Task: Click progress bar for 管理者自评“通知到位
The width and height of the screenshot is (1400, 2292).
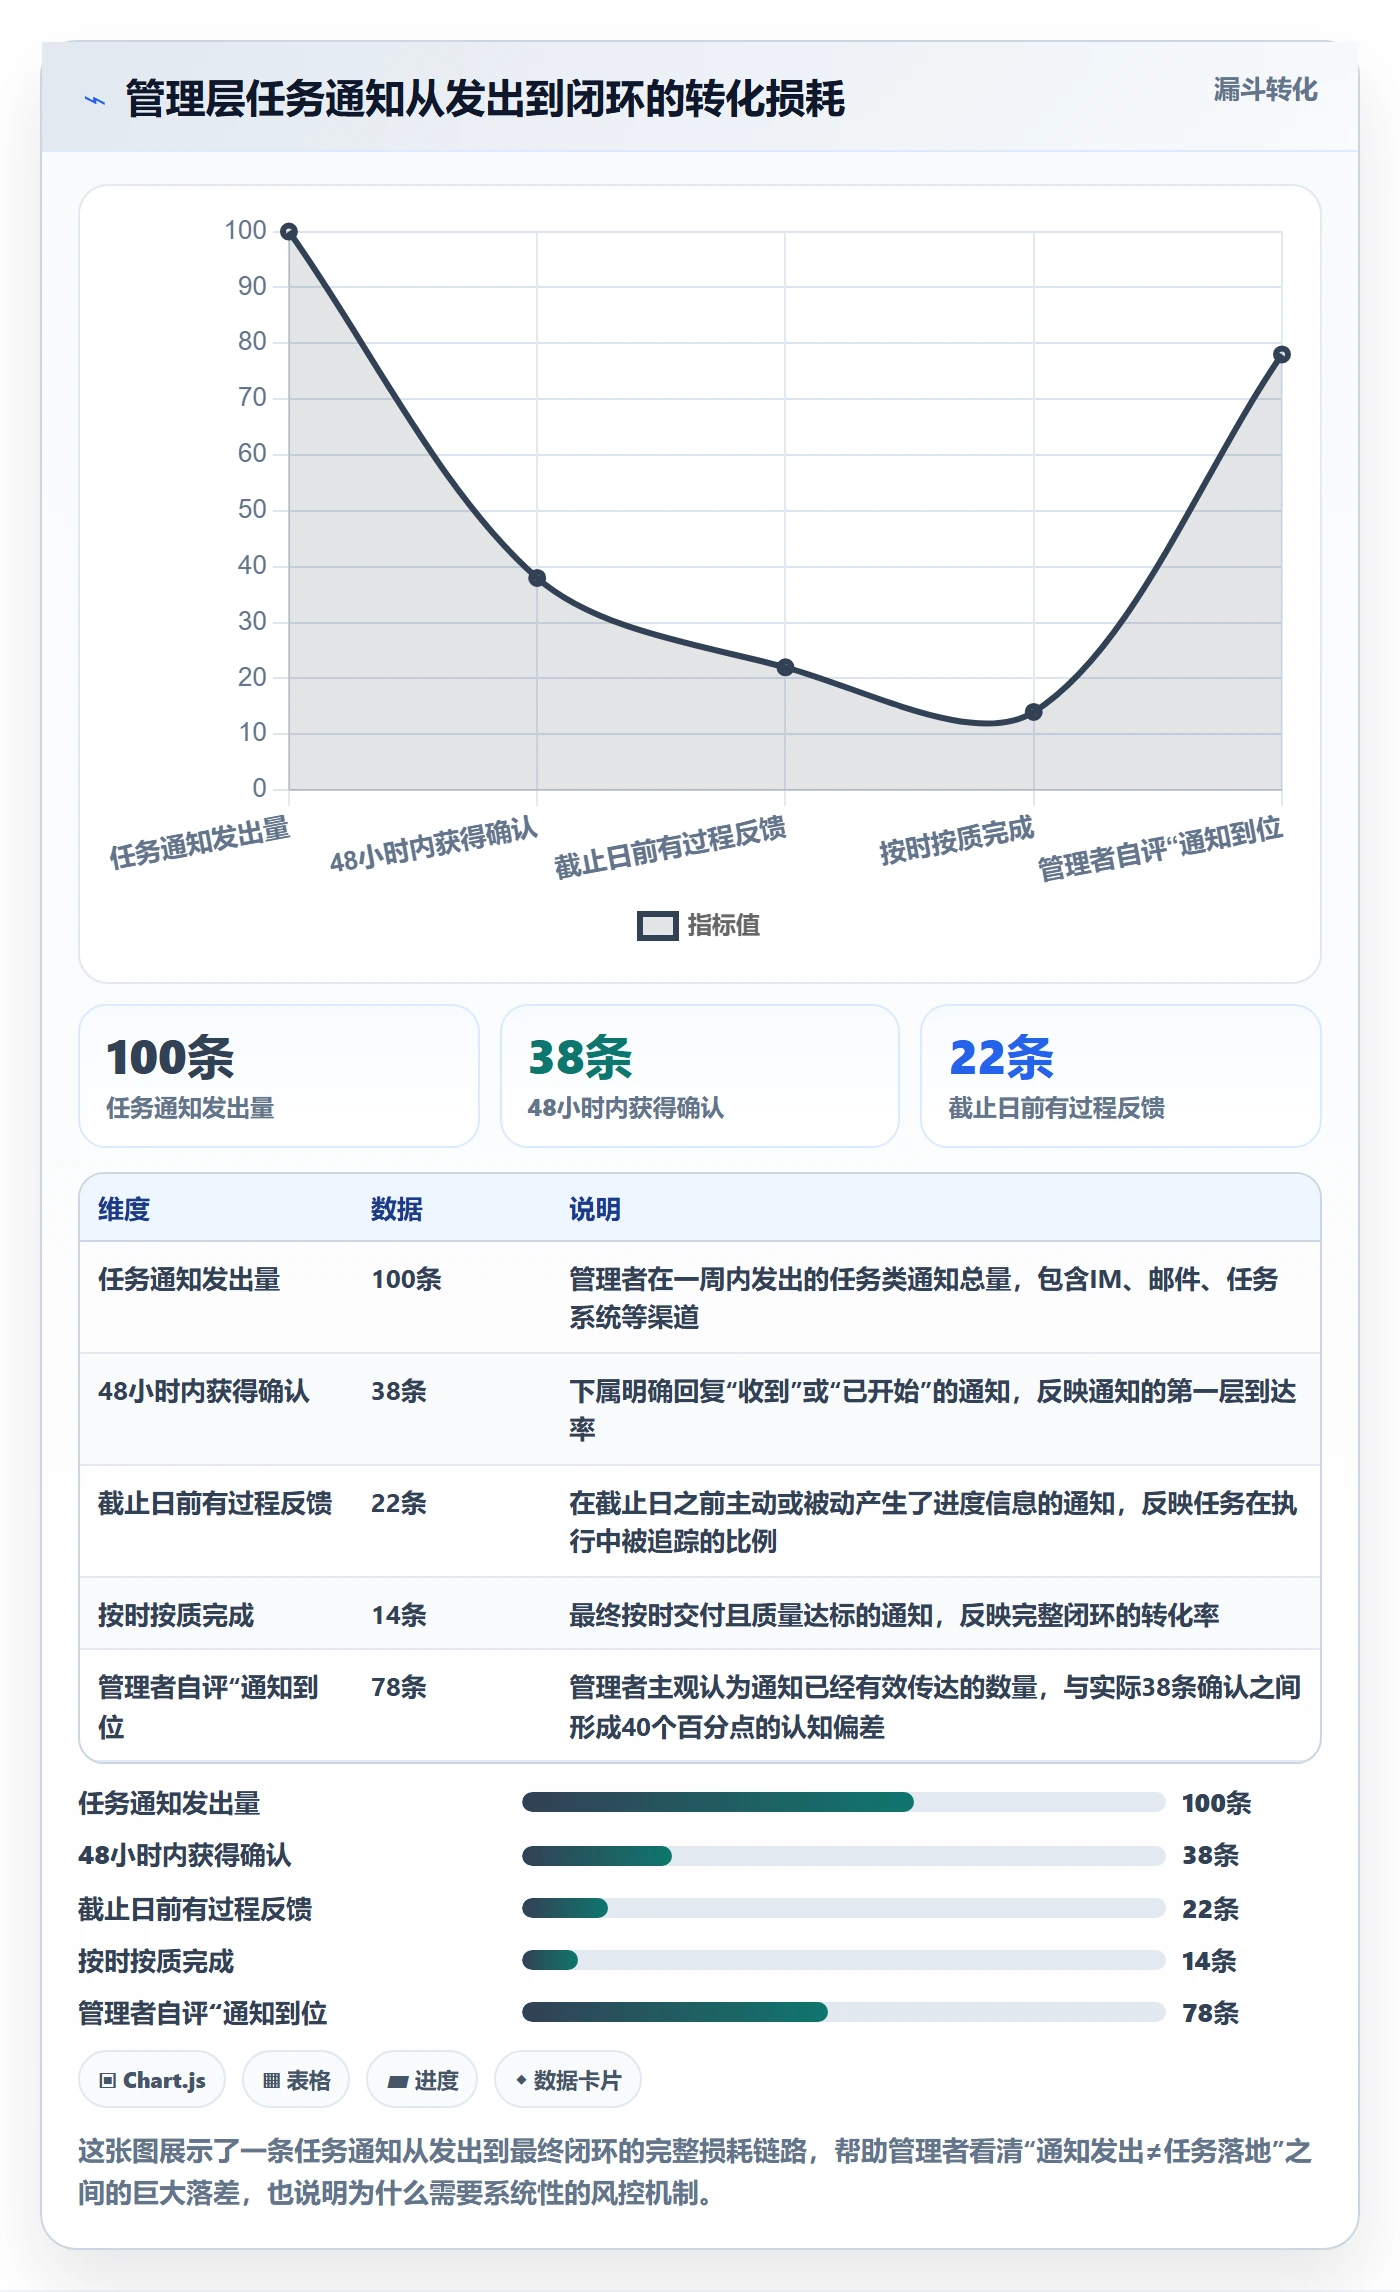Action: (843, 2012)
